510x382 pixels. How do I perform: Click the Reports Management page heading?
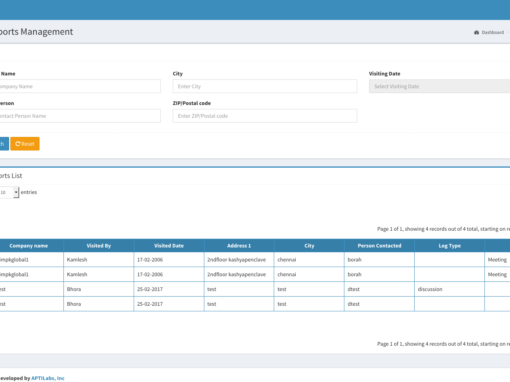(36, 32)
